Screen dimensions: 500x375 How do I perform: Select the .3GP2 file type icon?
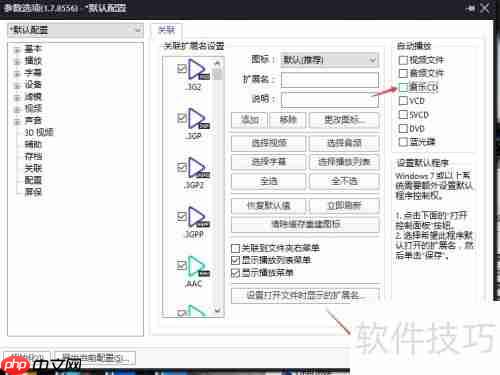click(199, 168)
